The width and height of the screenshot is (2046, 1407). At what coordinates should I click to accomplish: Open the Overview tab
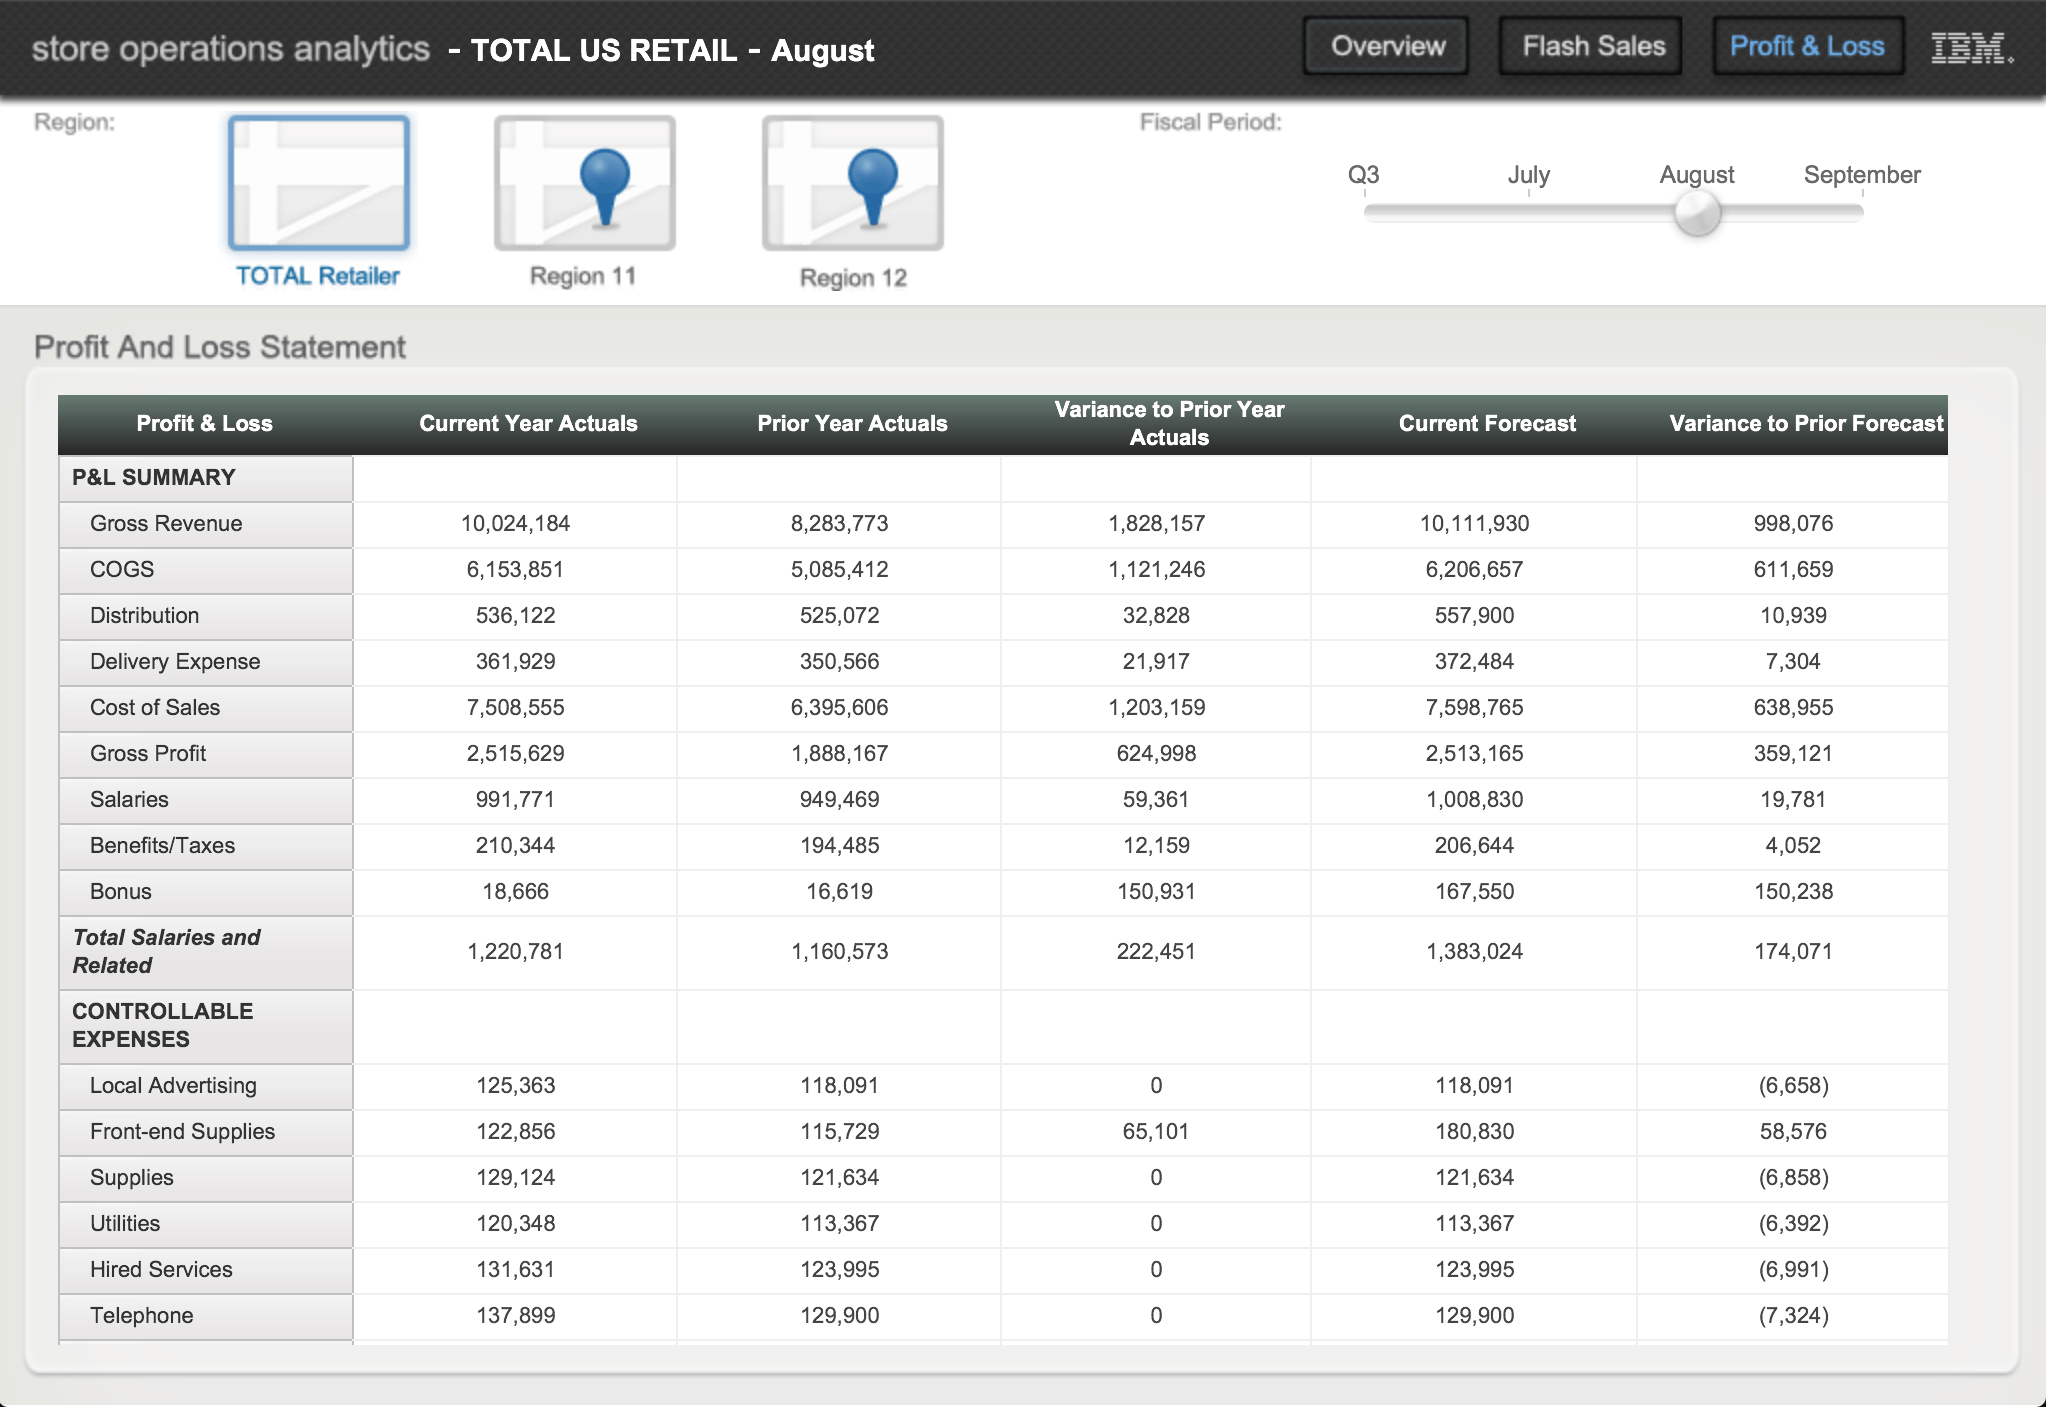[1387, 46]
